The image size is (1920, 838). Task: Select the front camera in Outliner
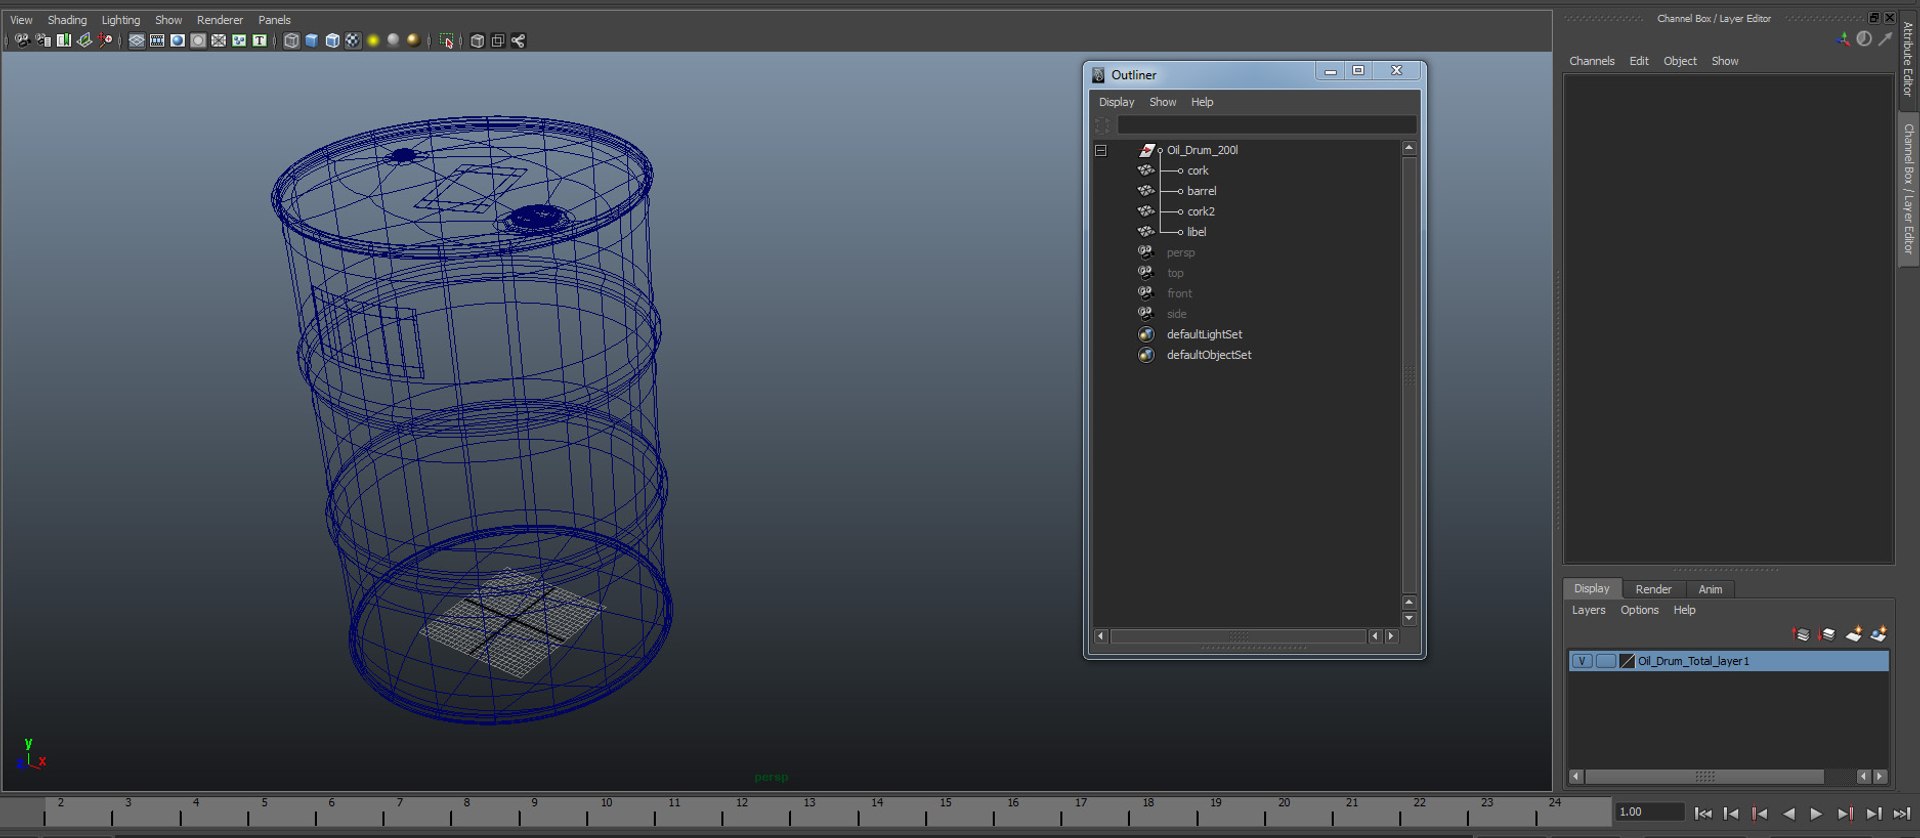pyautogui.click(x=1179, y=294)
